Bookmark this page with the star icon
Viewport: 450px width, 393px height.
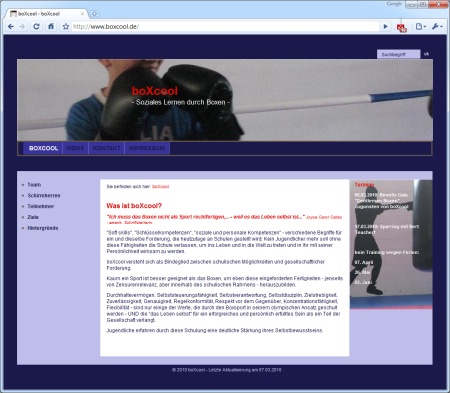(x=66, y=27)
